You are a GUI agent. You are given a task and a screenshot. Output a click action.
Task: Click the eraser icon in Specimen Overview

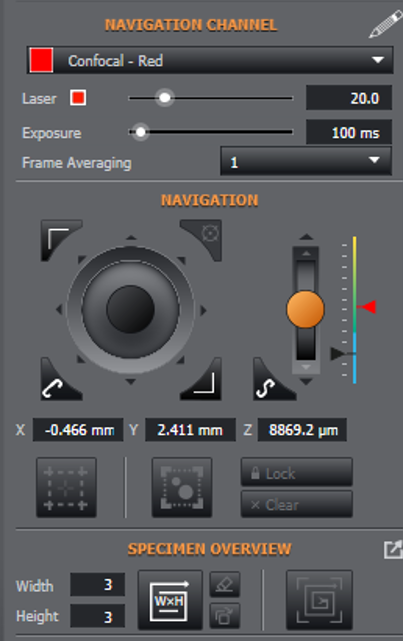[x=225, y=584]
